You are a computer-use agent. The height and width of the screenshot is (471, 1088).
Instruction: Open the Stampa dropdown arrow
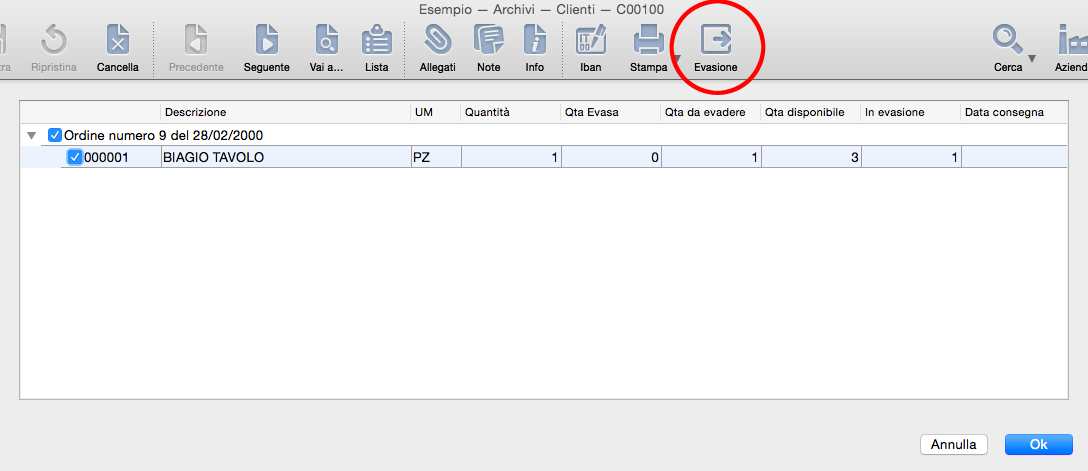(x=676, y=60)
